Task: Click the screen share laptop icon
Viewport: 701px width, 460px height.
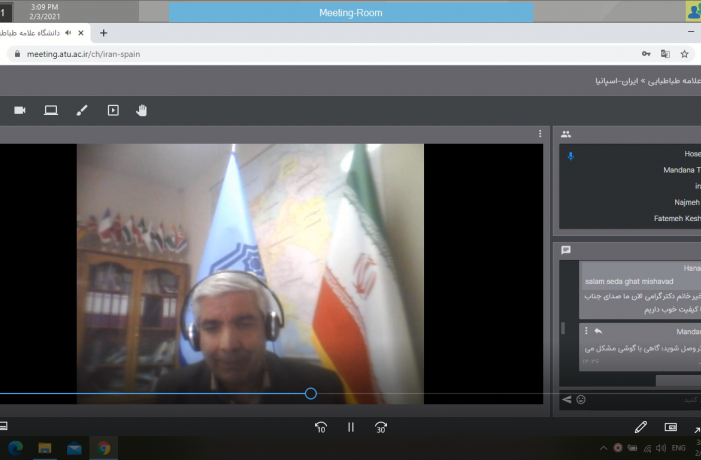Action: click(x=51, y=110)
